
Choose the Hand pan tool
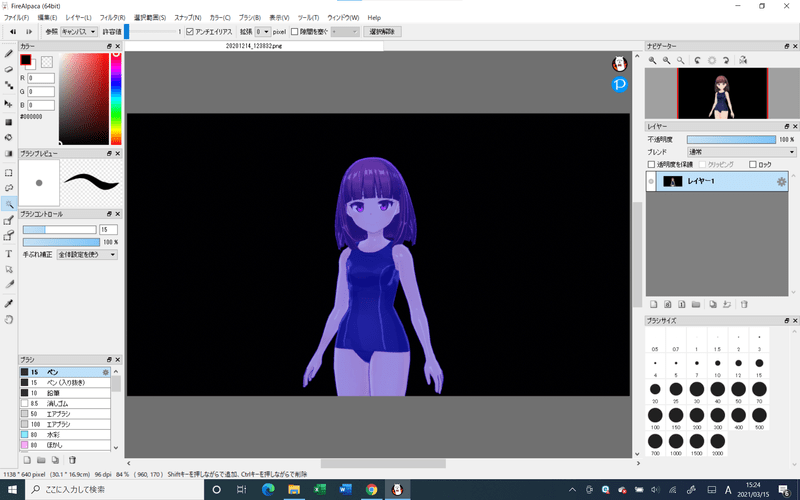point(9,320)
